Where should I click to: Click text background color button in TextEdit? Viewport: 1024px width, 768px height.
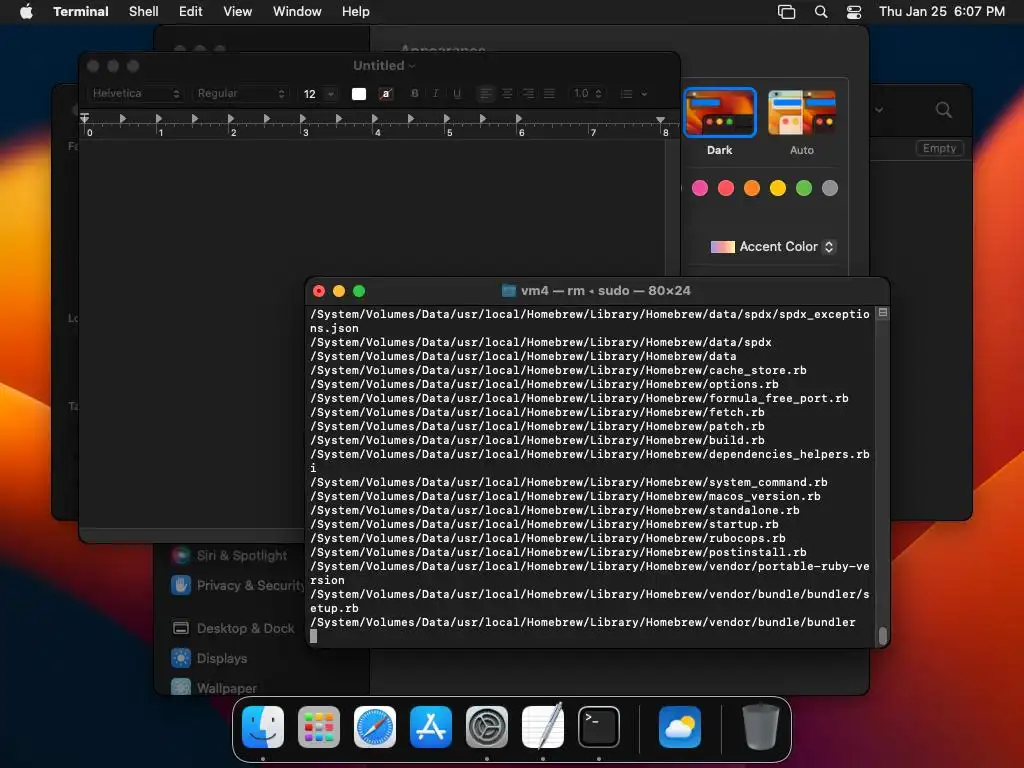click(386, 93)
